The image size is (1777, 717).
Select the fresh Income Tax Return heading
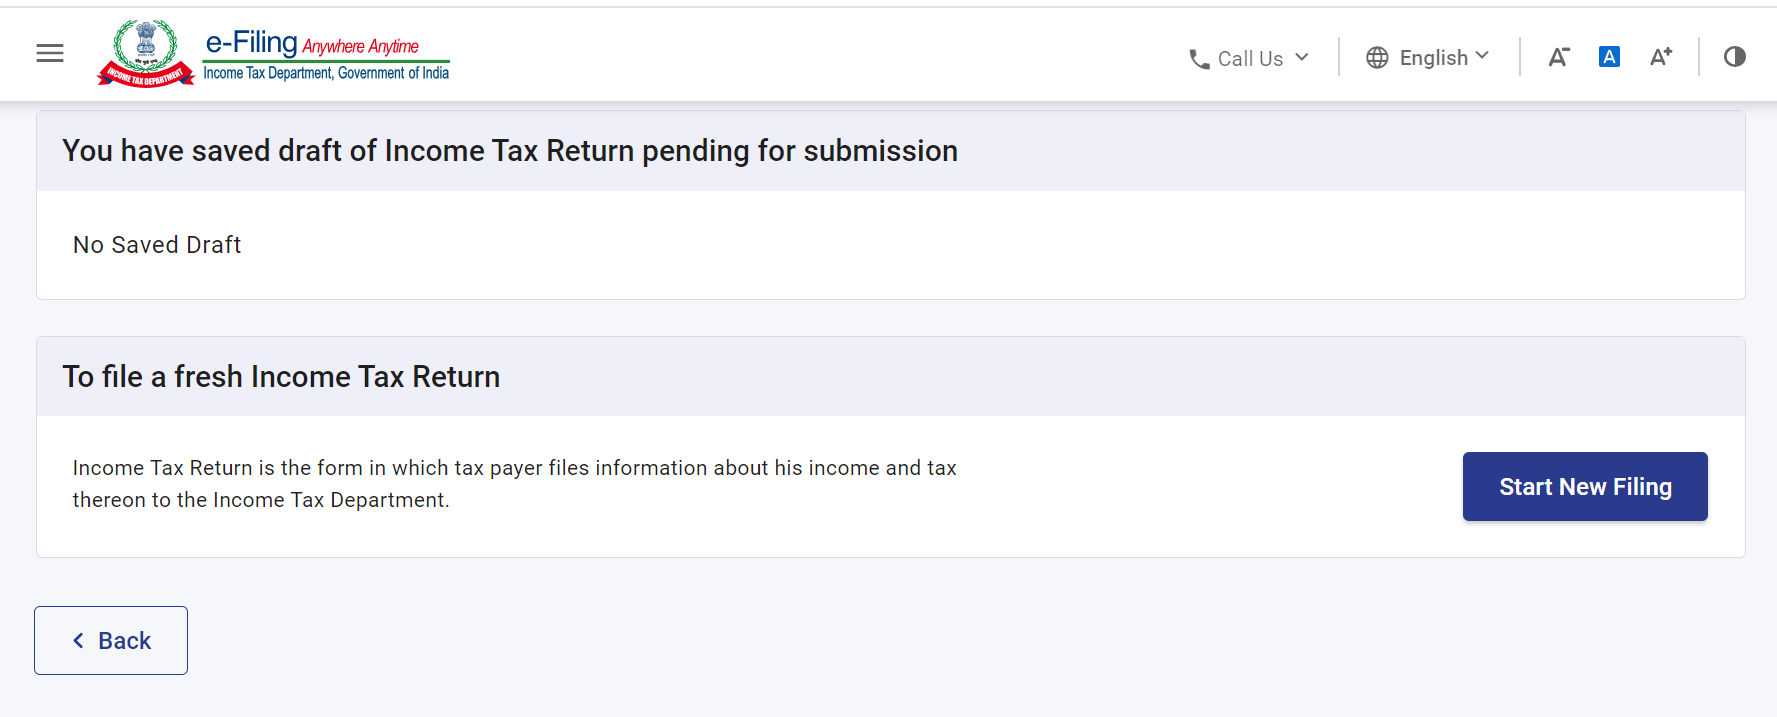point(281,377)
